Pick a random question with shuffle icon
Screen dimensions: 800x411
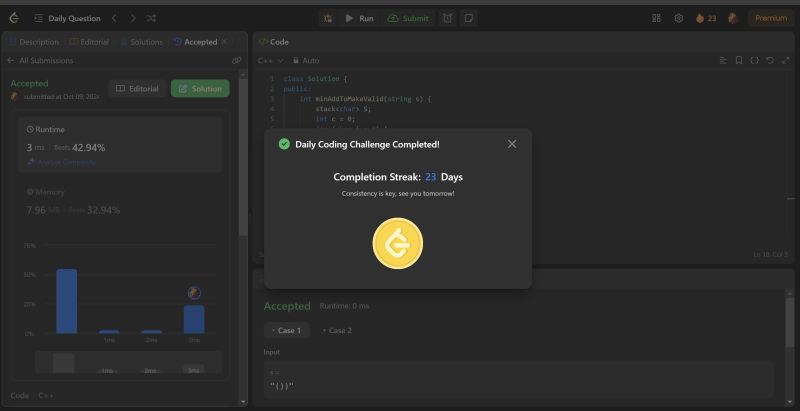click(x=151, y=18)
